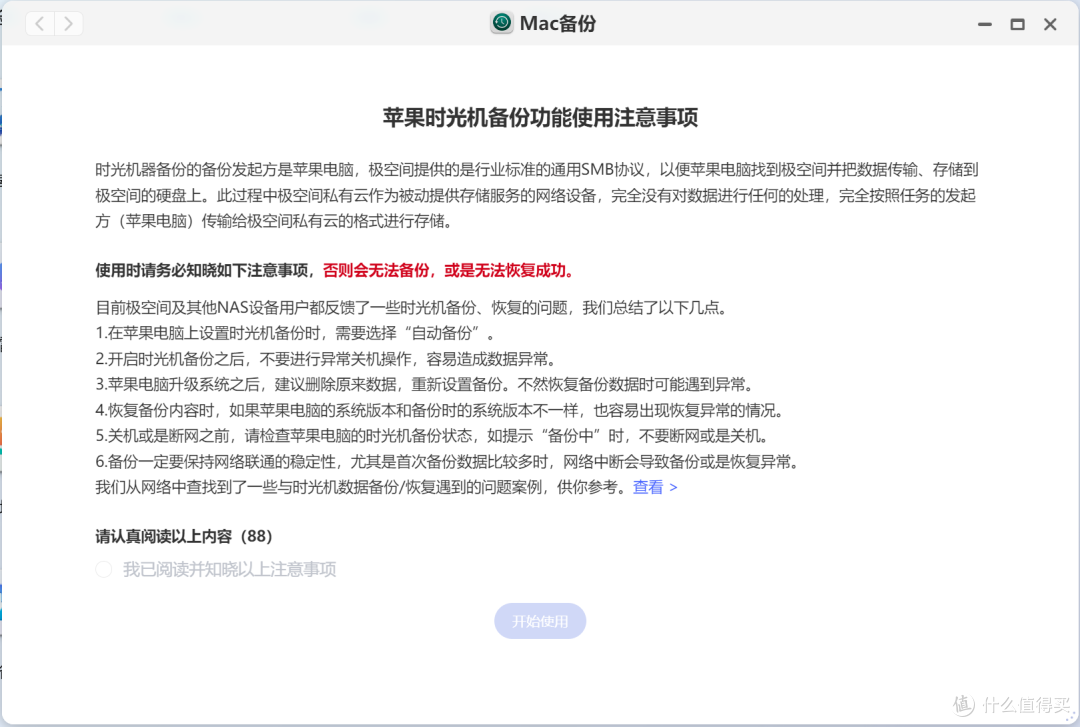
Task: Click the Mac备份 window title text
Action: [558, 23]
